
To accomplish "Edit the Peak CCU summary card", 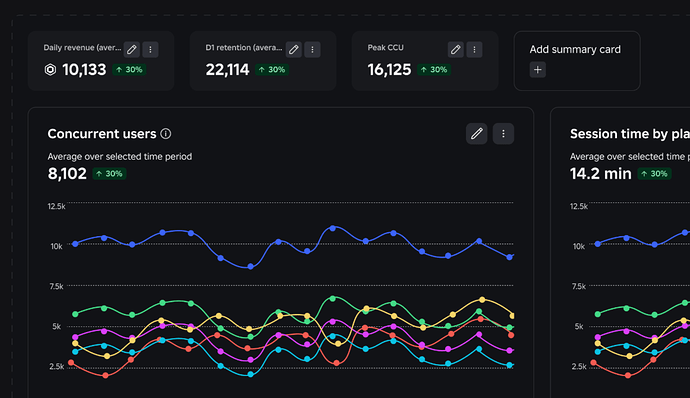I will (x=455, y=50).
